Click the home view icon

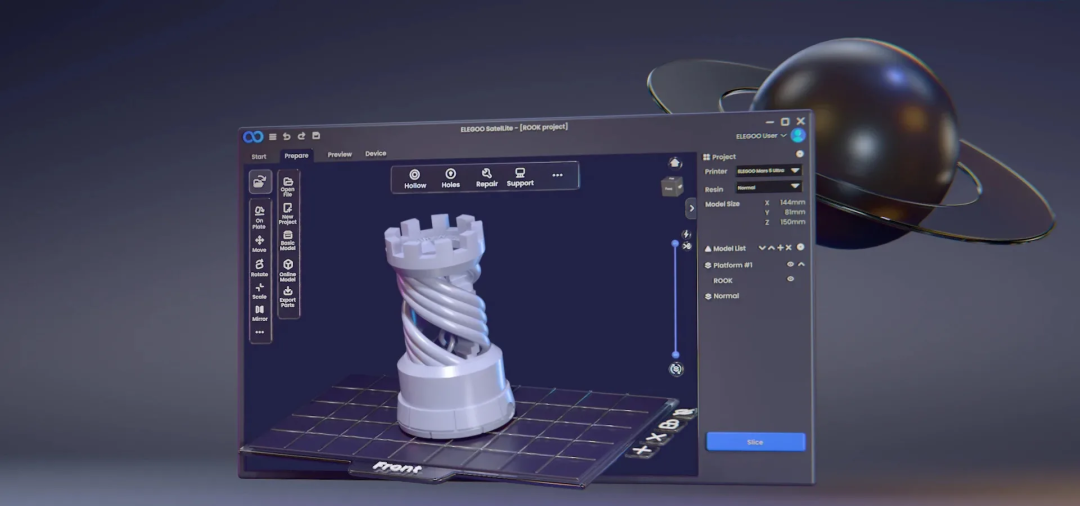tap(675, 162)
